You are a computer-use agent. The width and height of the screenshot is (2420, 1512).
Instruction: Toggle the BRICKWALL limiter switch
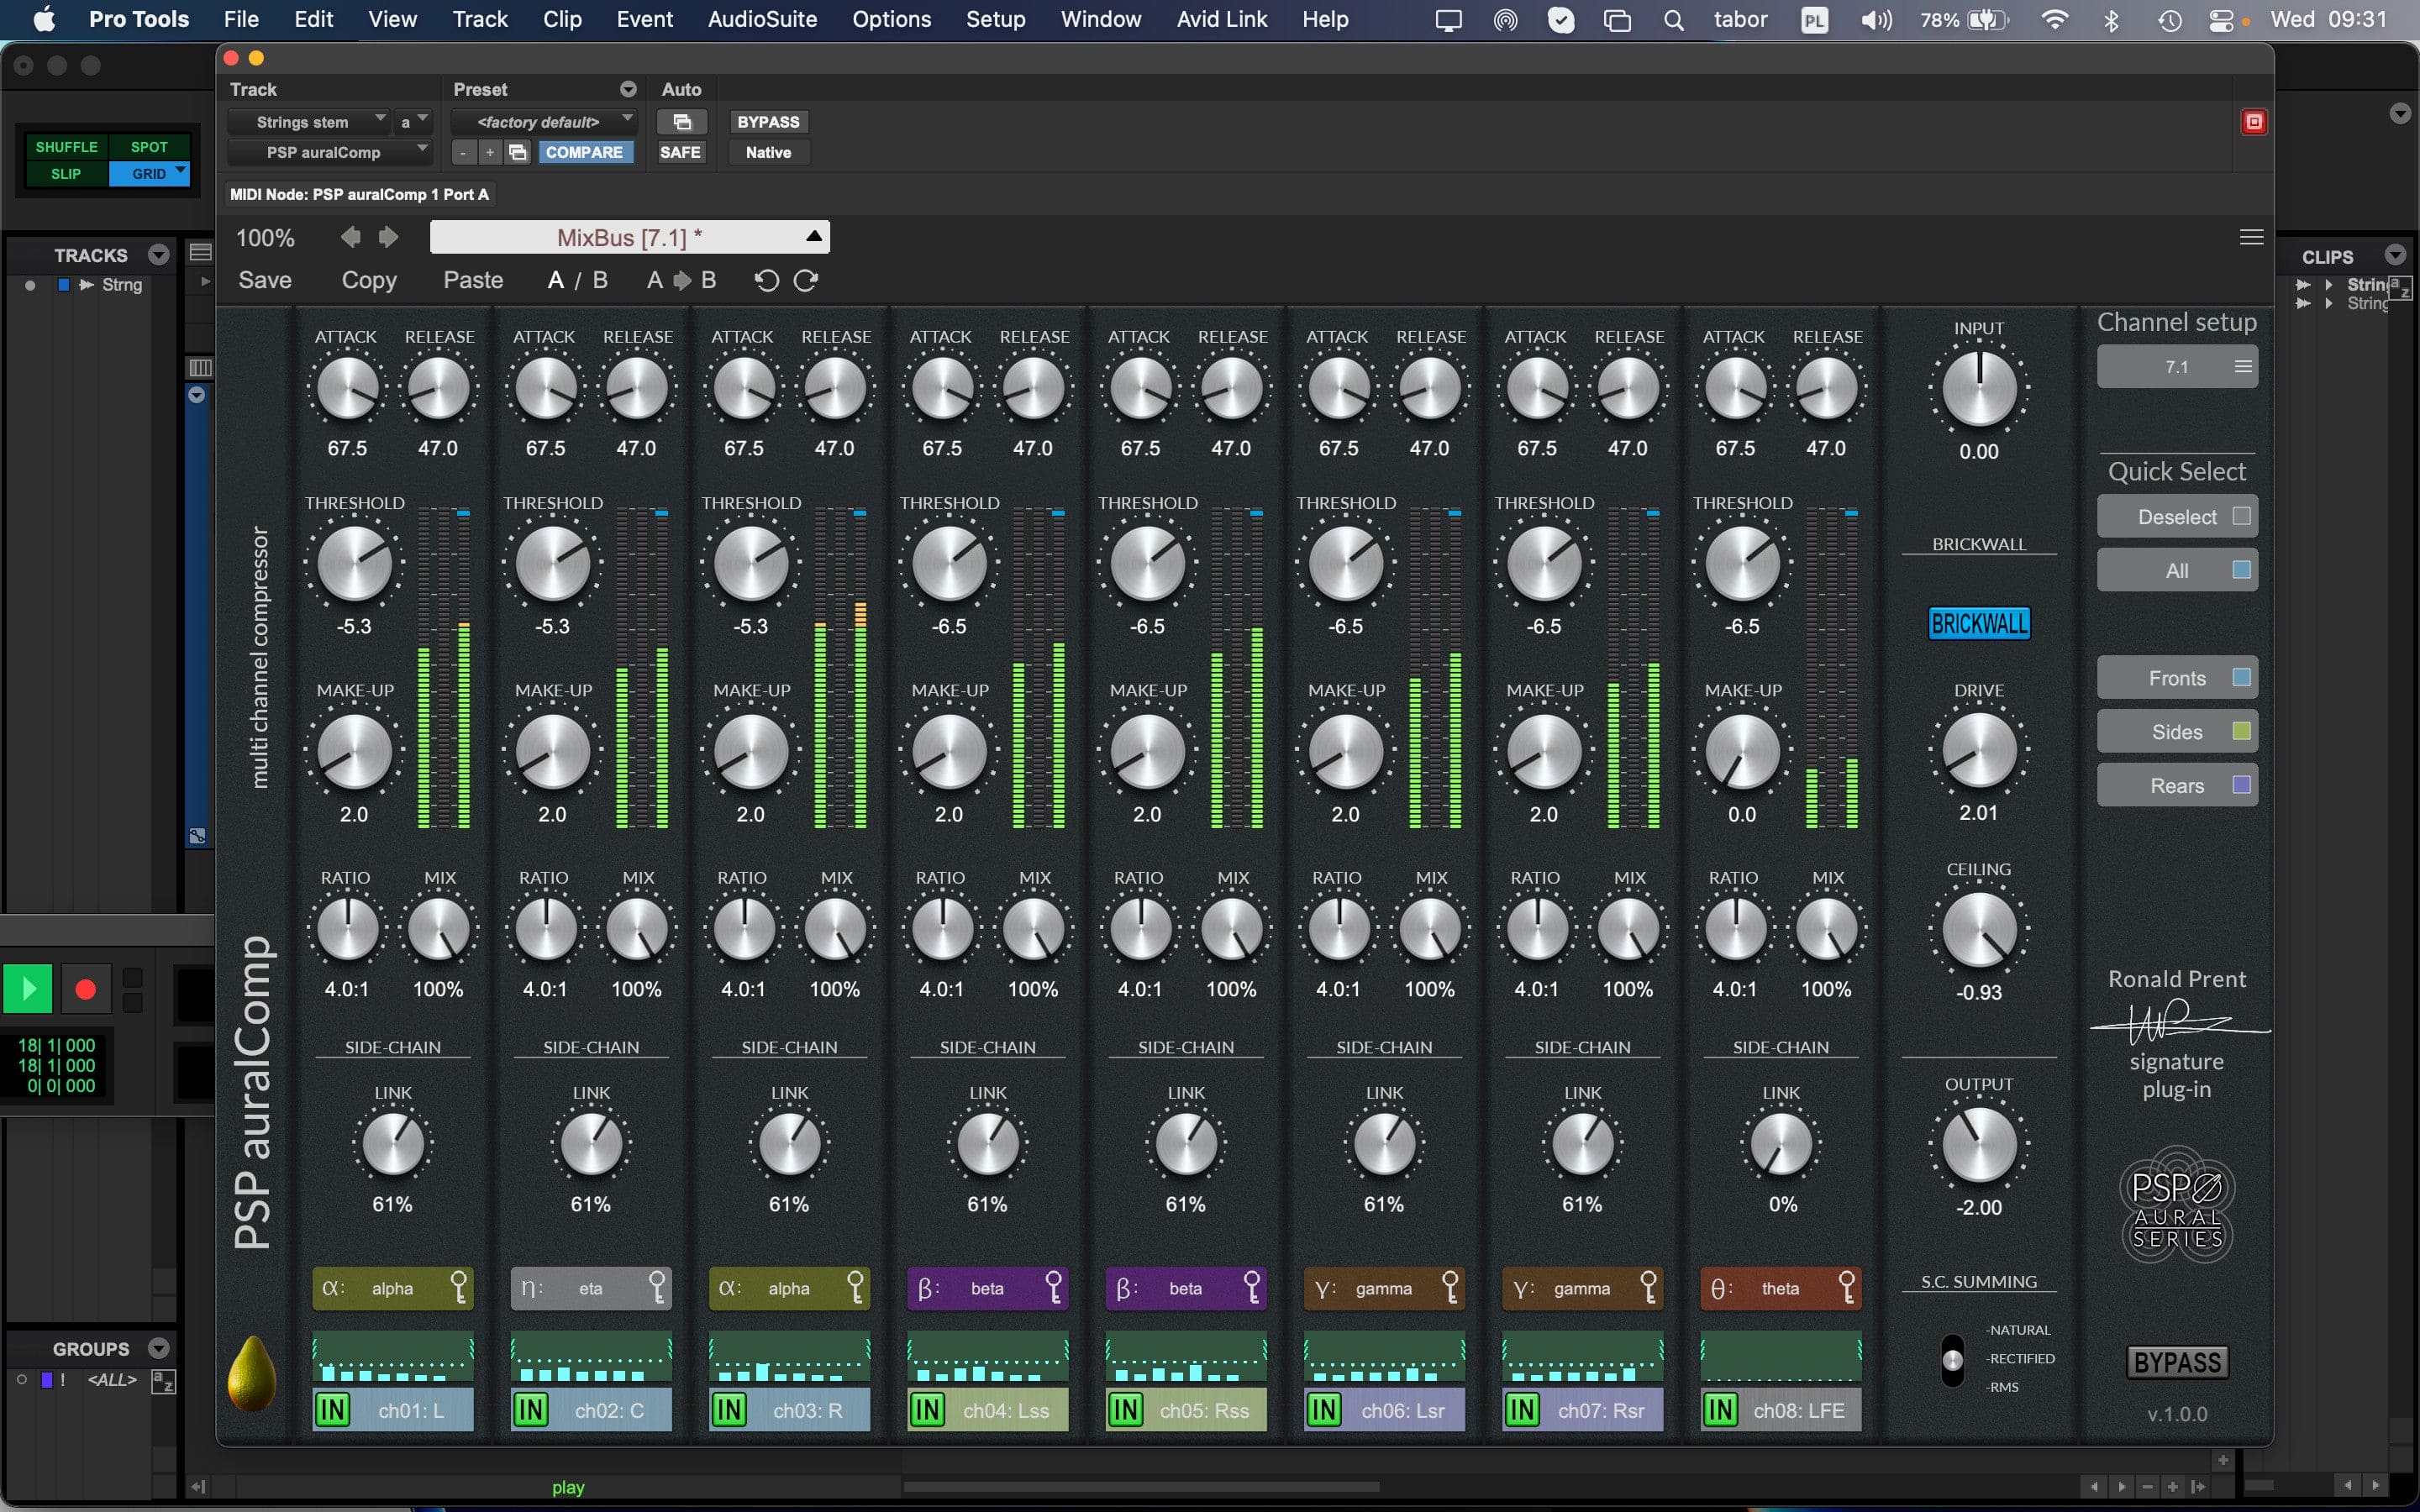(1978, 624)
